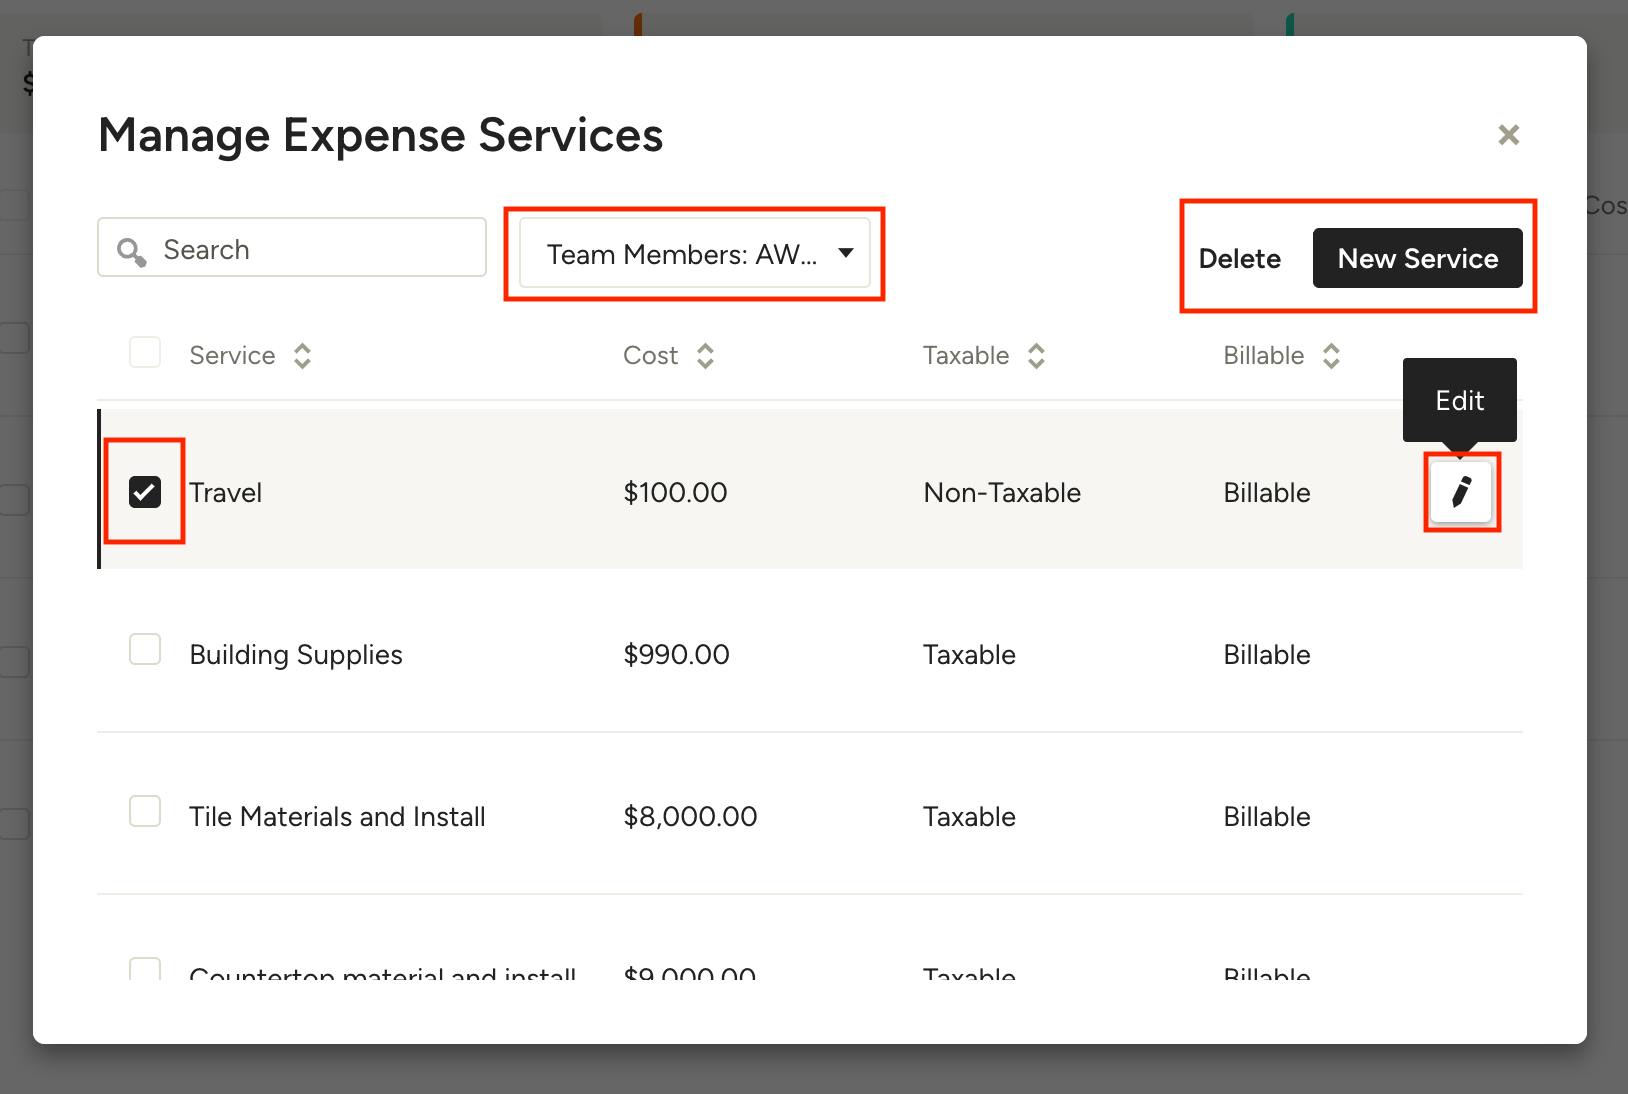This screenshot has height=1094, width=1628.
Task: Check the Building Supplies checkbox
Action: tap(145, 649)
